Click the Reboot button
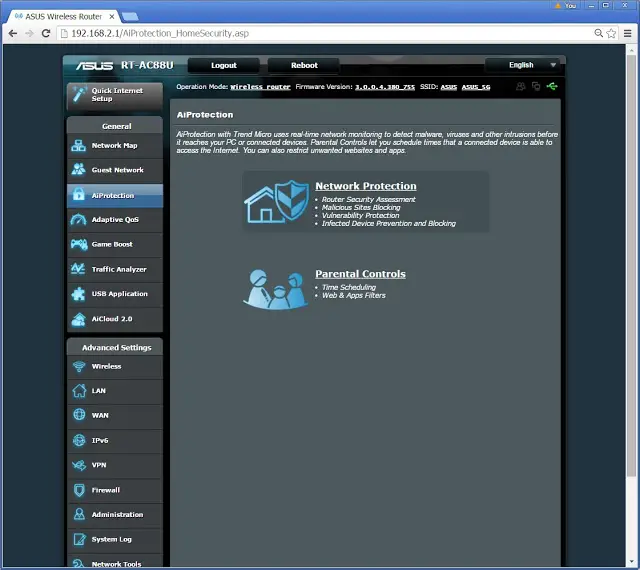640x570 pixels. [x=304, y=65]
